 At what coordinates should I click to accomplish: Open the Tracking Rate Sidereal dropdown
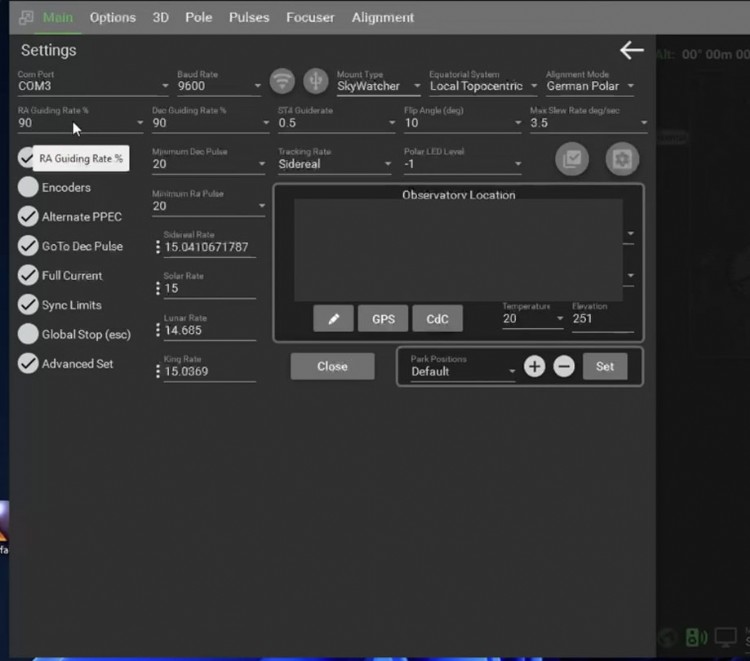pyautogui.click(x=333, y=164)
